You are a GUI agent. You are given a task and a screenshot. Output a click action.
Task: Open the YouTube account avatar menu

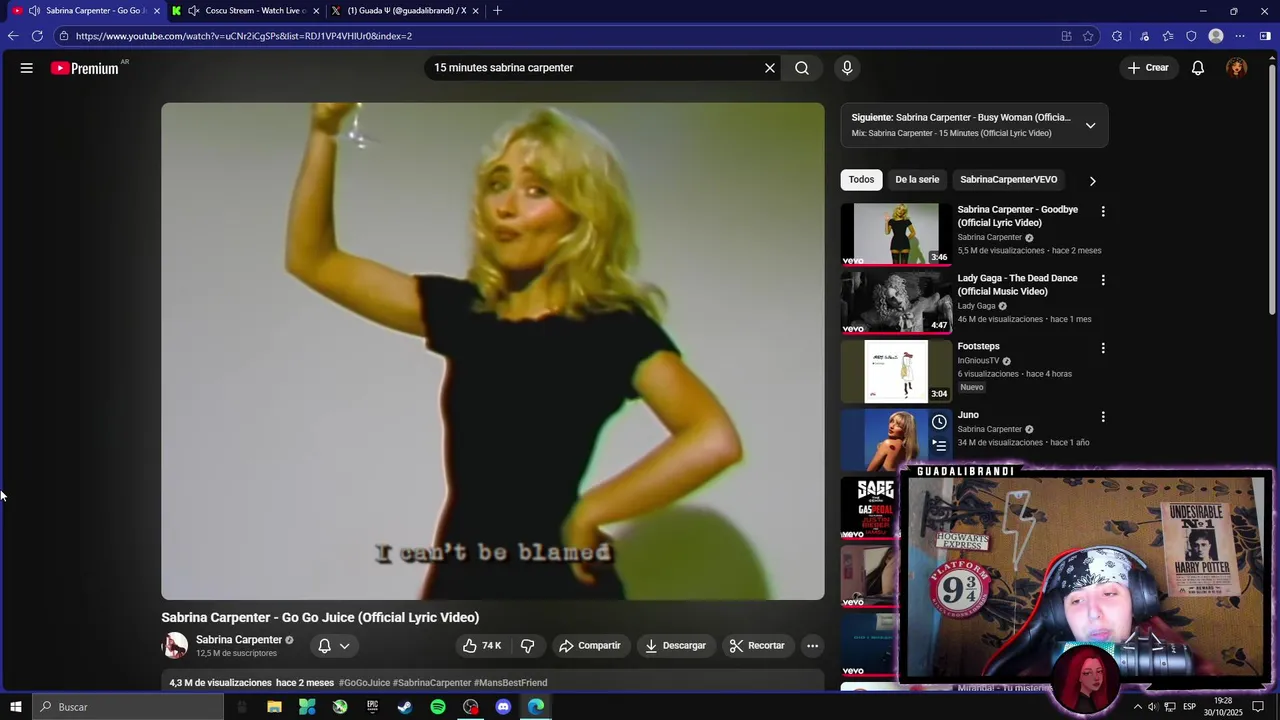pyautogui.click(x=1237, y=68)
